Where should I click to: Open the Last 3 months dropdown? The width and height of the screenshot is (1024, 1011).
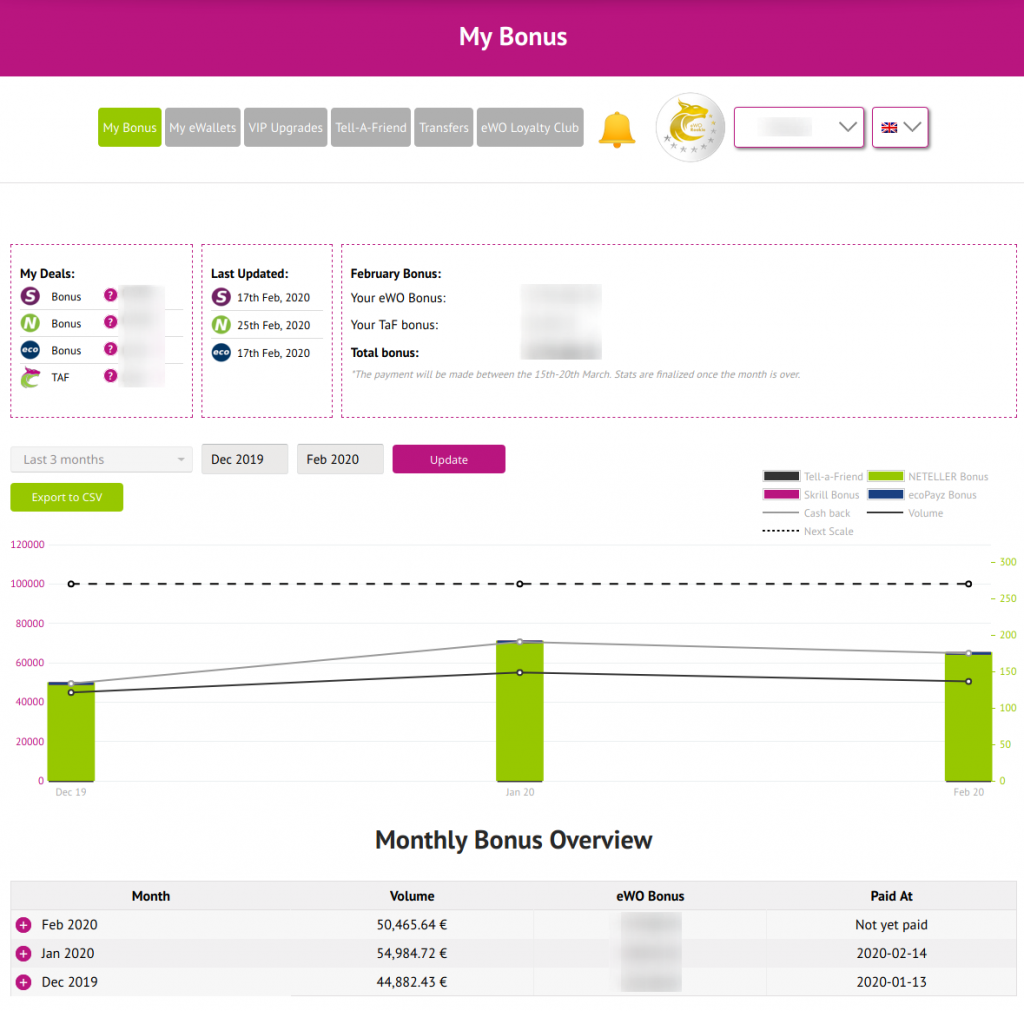click(x=100, y=459)
